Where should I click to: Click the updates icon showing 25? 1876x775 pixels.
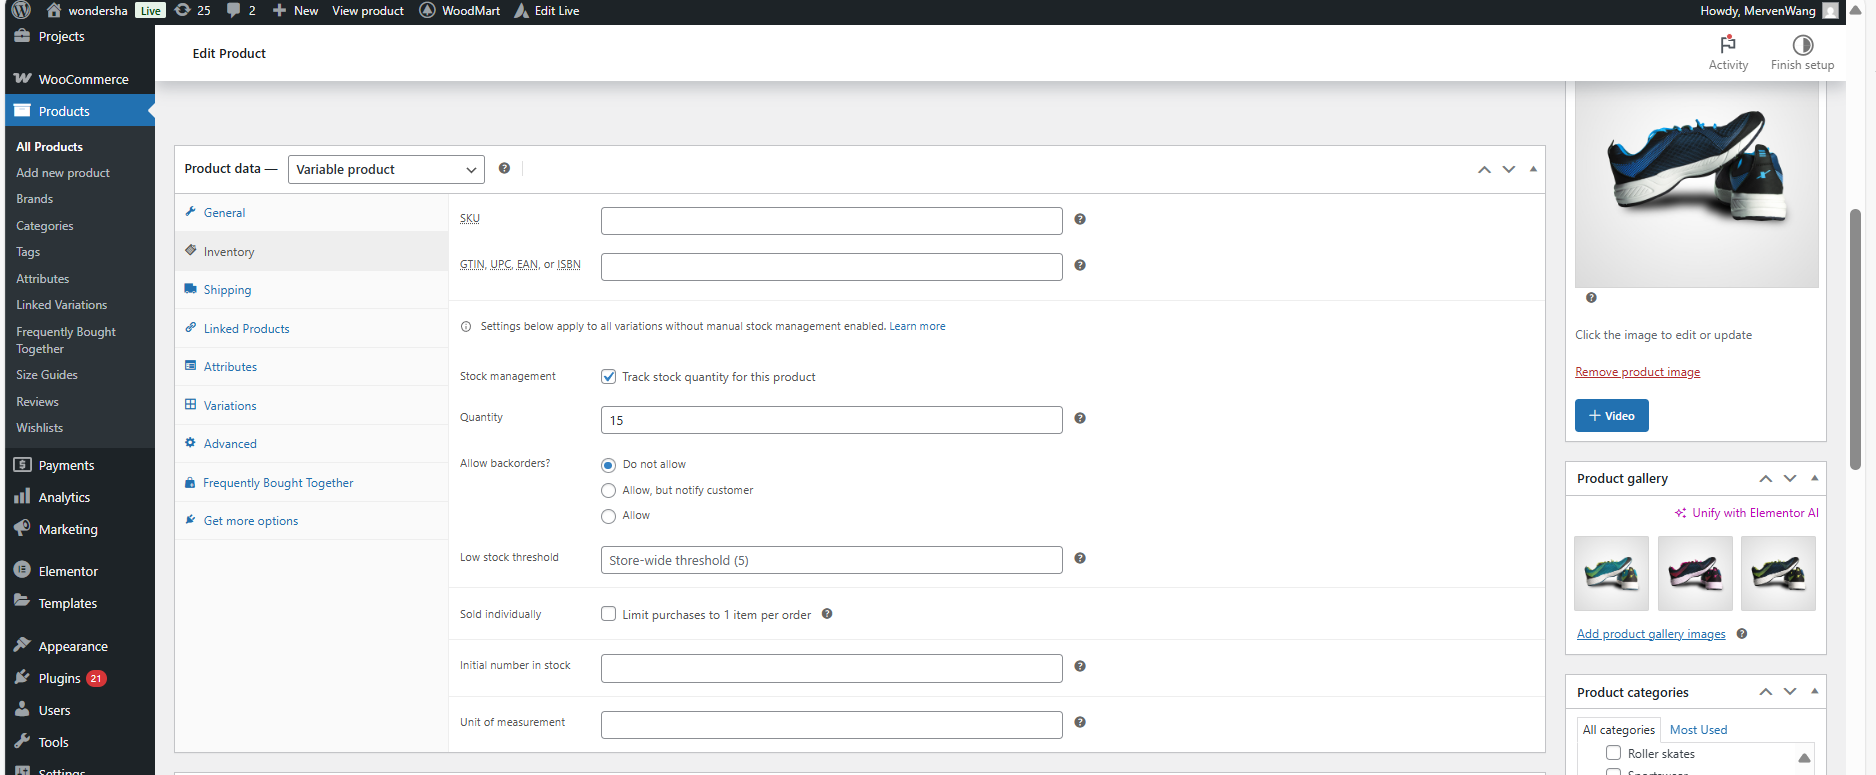[x=183, y=10]
